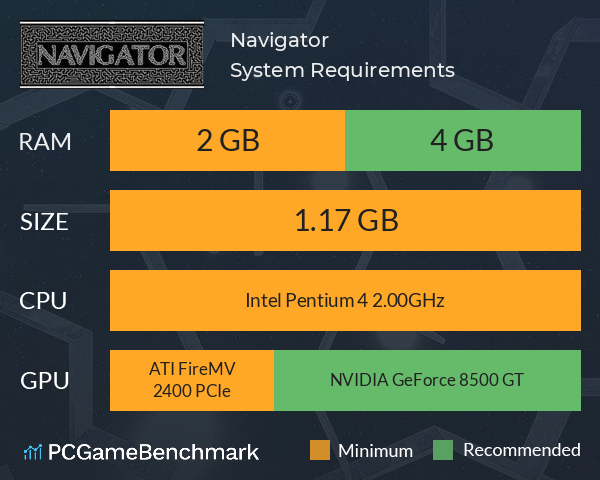Click the orange Minimum legend swatch
The height and width of the screenshot is (480, 600).
[320, 450]
